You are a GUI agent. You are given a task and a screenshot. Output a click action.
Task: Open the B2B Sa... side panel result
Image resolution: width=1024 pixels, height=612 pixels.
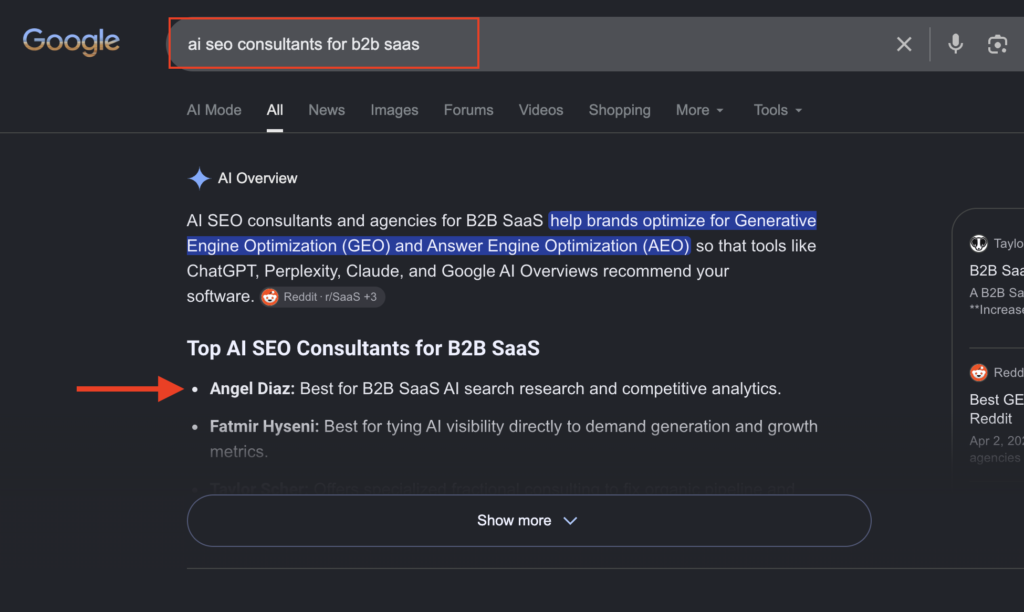point(996,270)
